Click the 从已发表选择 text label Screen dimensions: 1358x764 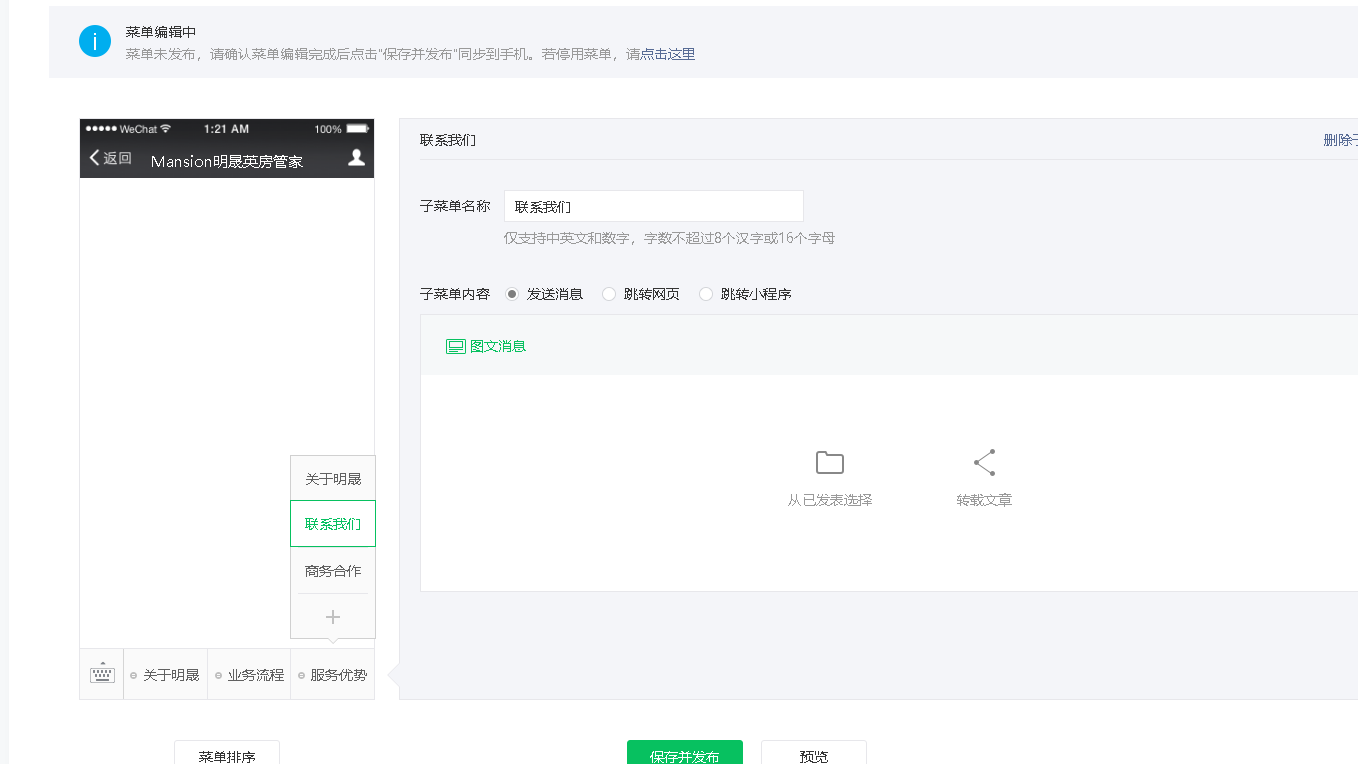pyautogui.click(x=830, y=500)
